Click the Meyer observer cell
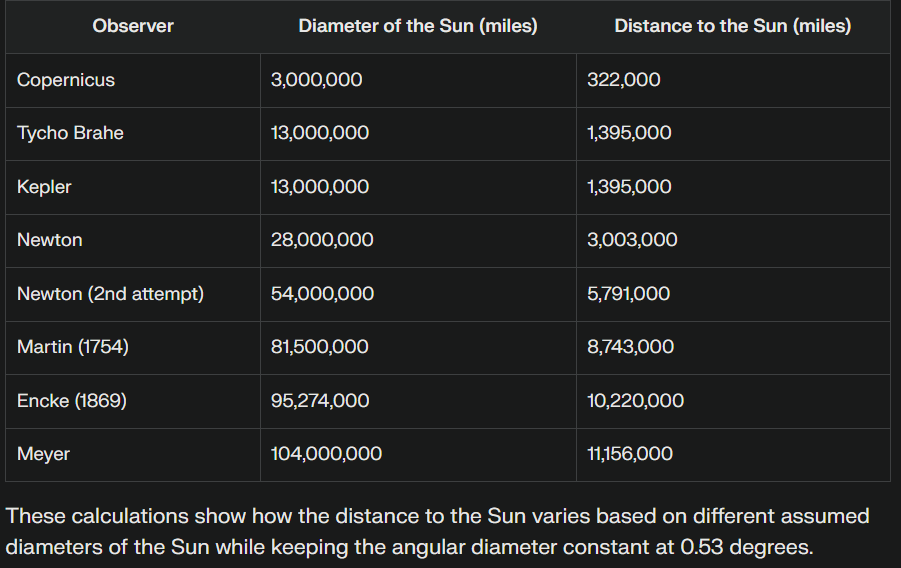The image size is (901, 568). (44, 454)
